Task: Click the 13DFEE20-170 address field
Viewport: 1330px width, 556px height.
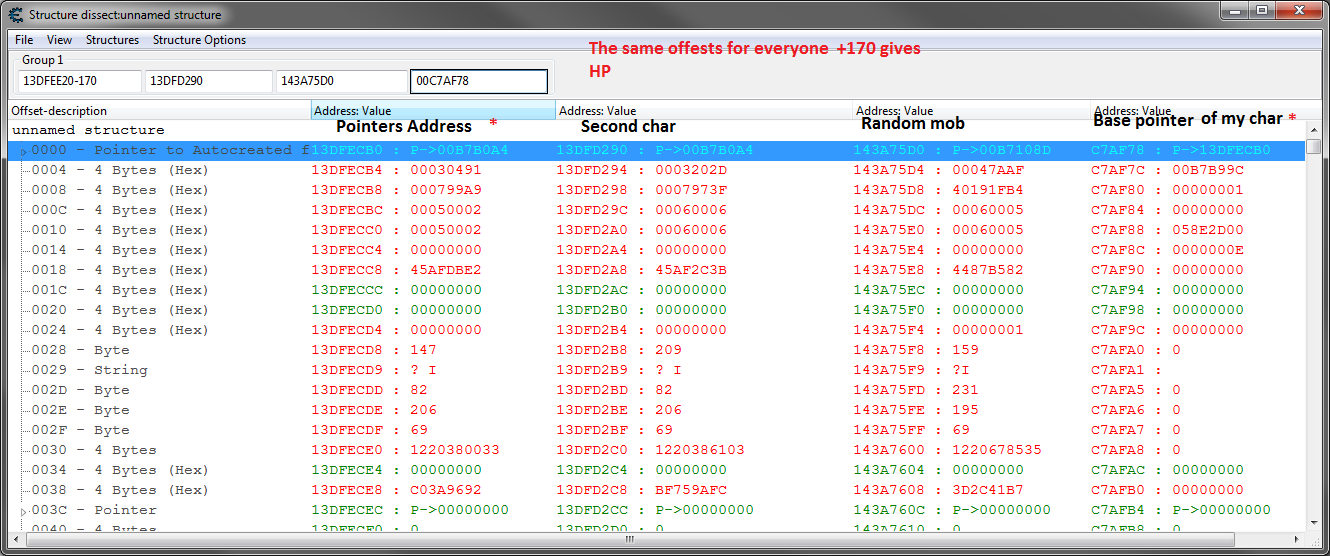Action: click(x=79, y=81)
